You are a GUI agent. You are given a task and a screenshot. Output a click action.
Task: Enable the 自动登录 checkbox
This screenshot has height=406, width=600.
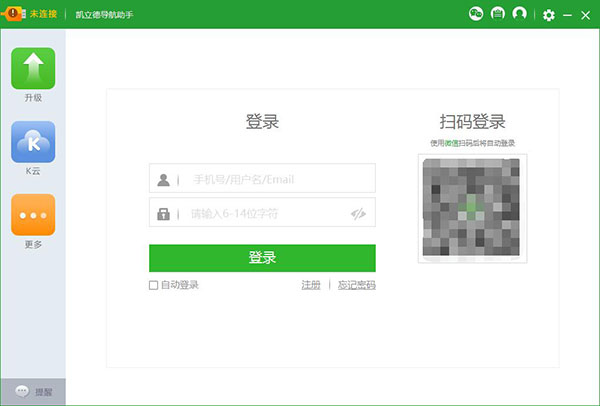[x=153, y=285]
